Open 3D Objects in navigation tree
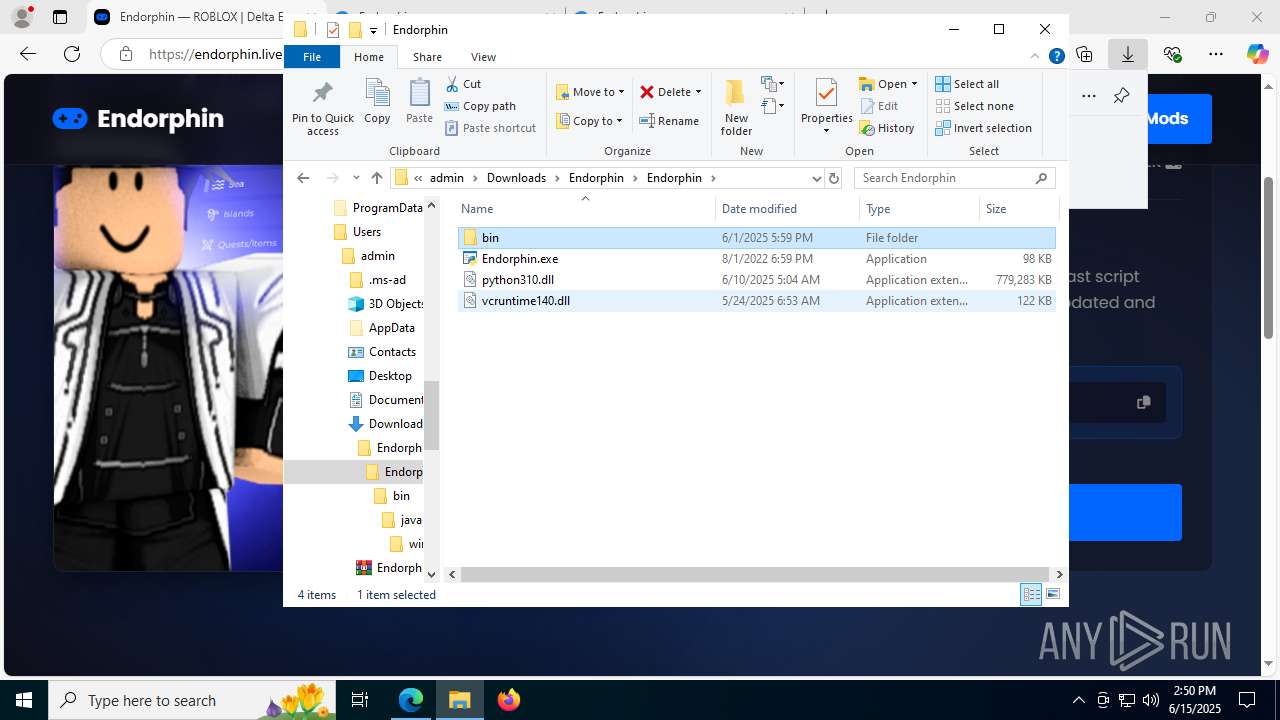This screenshot has width=1280, height=720. (x=387, y=304)
